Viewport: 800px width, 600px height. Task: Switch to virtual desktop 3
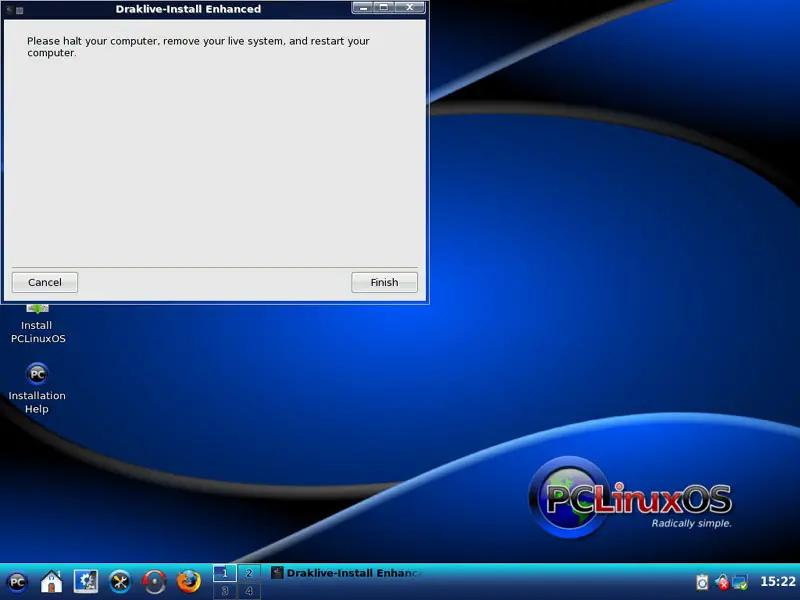tap(225, 591)
